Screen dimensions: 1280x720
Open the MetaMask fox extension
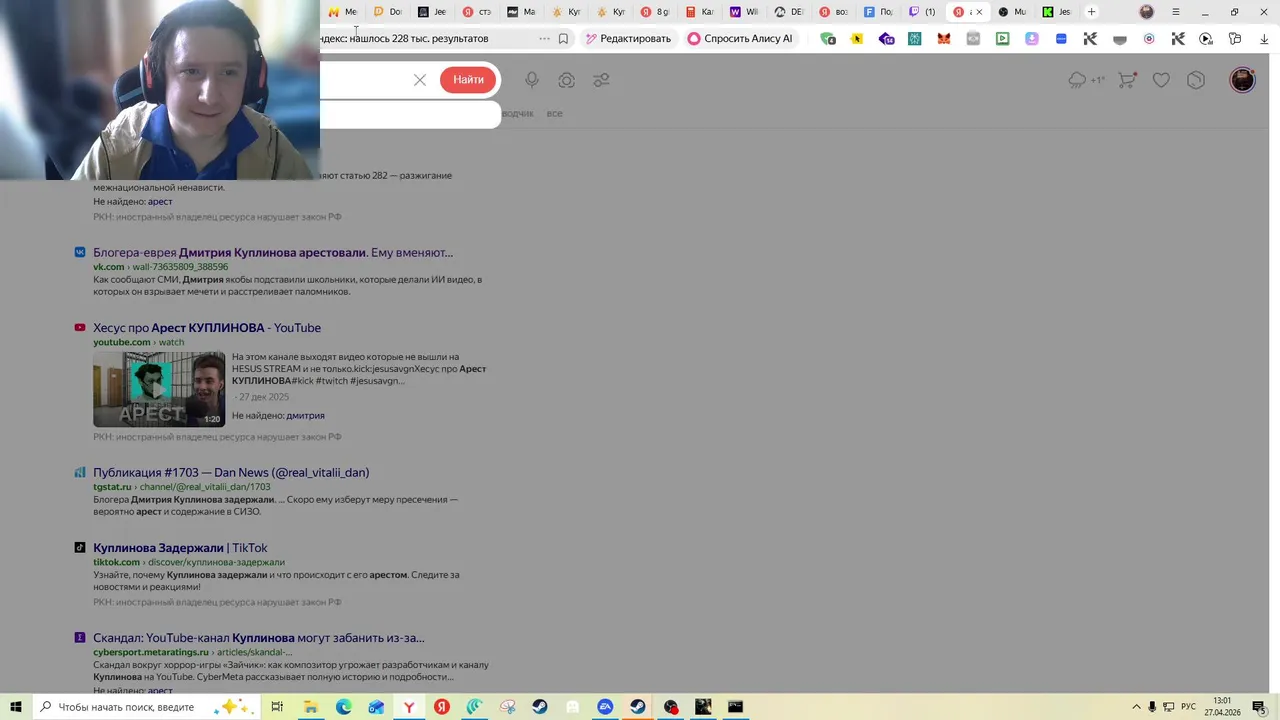coord(943,39)
